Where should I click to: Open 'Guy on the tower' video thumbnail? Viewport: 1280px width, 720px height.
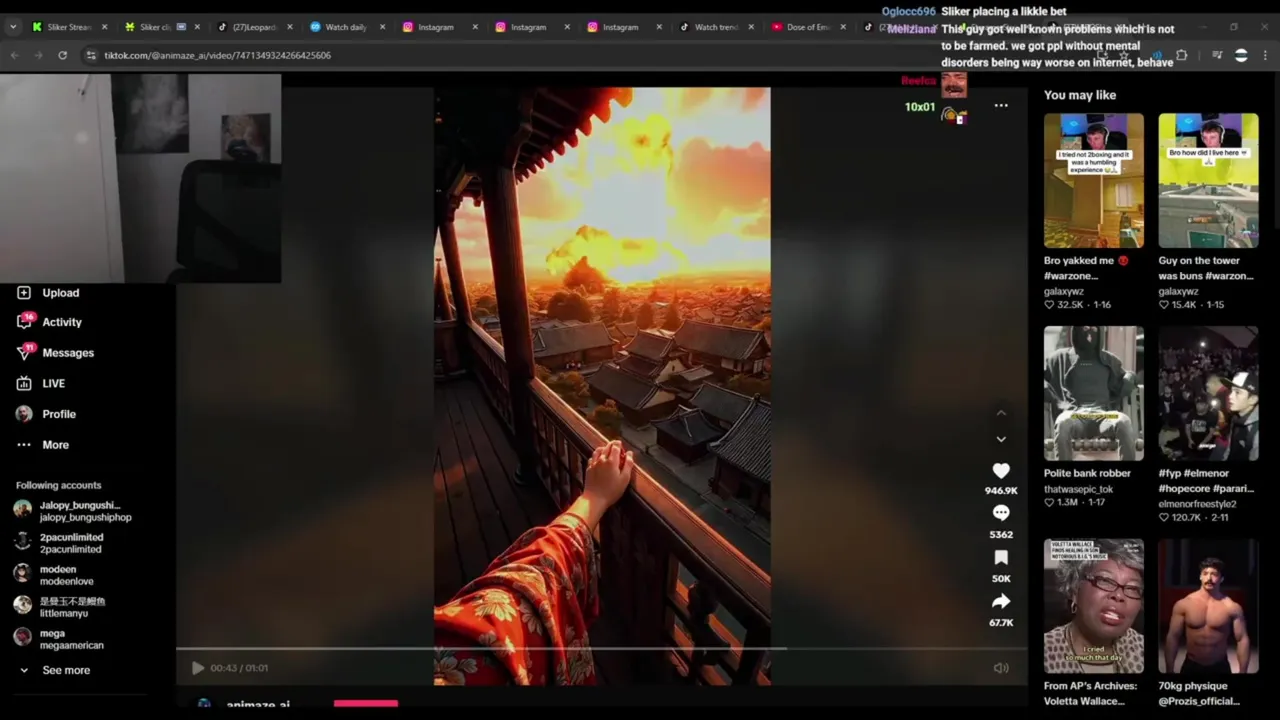click(1208, 180)
